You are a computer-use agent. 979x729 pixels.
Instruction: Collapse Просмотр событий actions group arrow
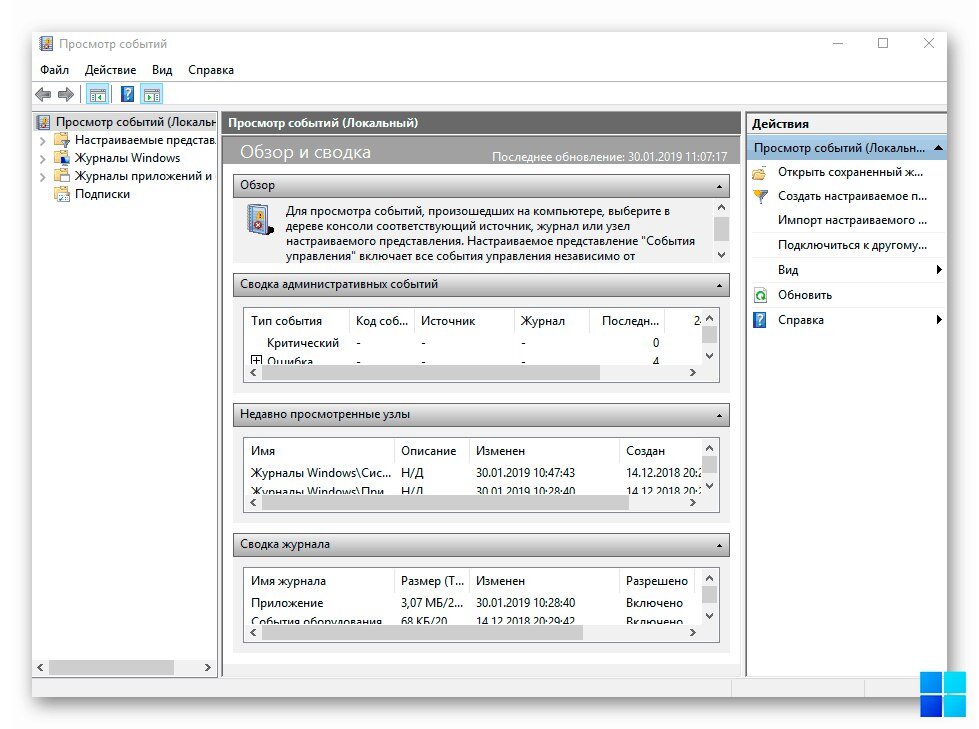click(938, 148)
